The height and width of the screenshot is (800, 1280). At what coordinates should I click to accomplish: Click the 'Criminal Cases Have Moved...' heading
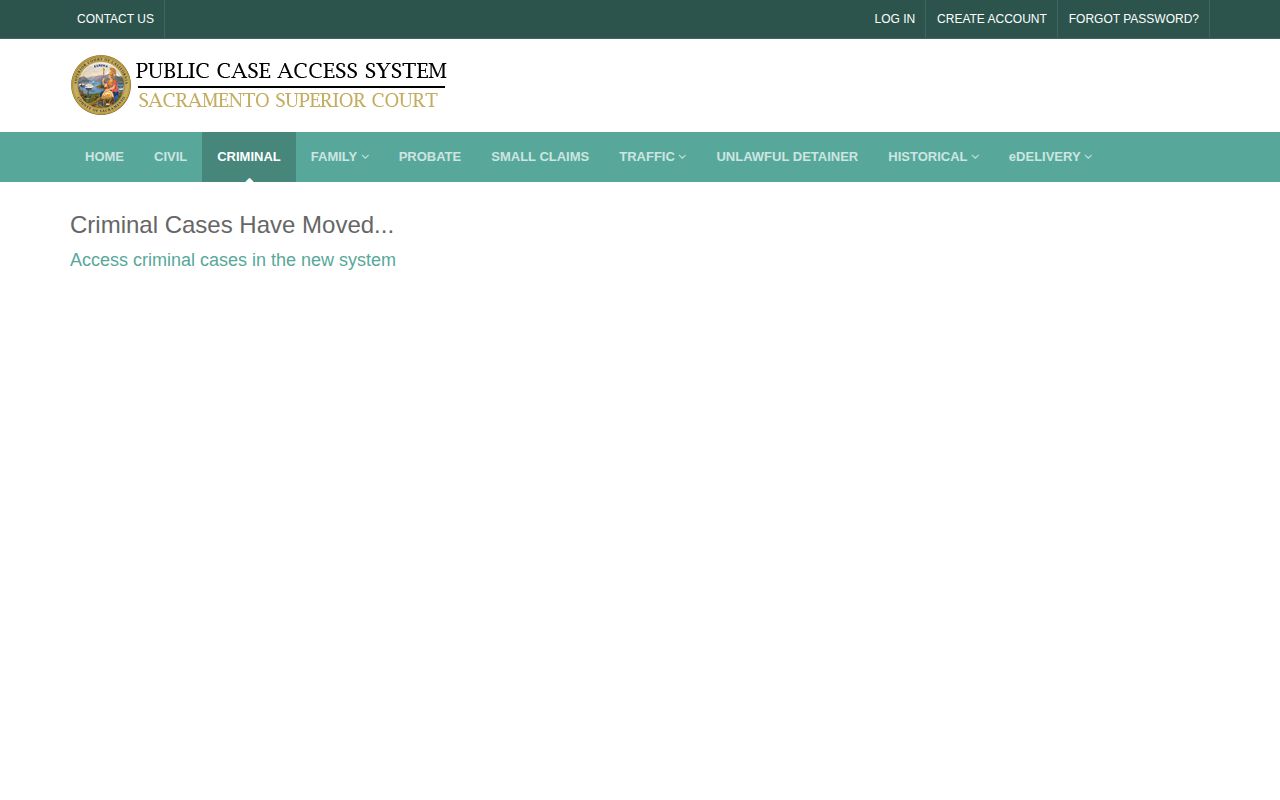pos(232,225)
